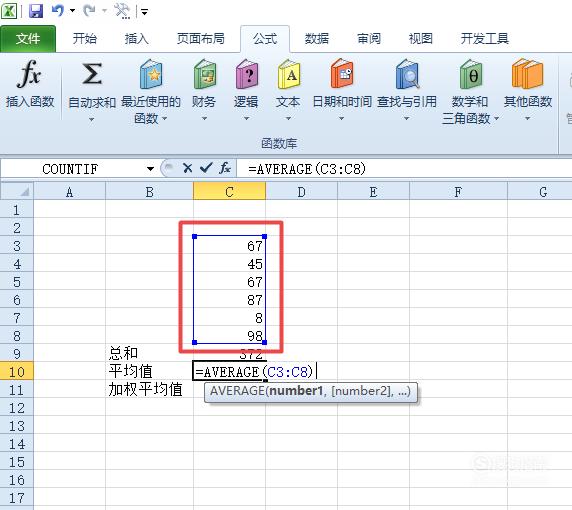The width and height of the screenshot is (572, 510).
Task: Cancel formula entry with the X button
Action: coord(188,168)
